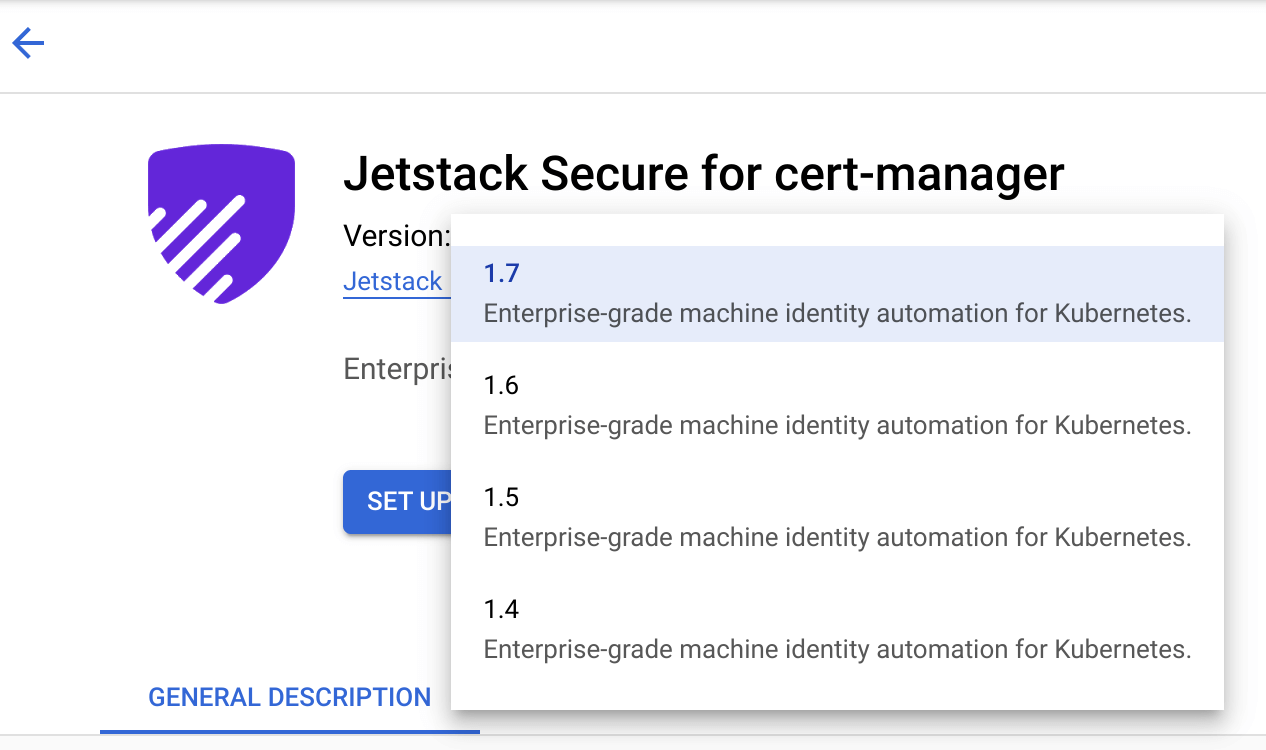Screen dimensions: 1266x750
Task: Pick version 1.5 option
Action: (x=837, y=518)
